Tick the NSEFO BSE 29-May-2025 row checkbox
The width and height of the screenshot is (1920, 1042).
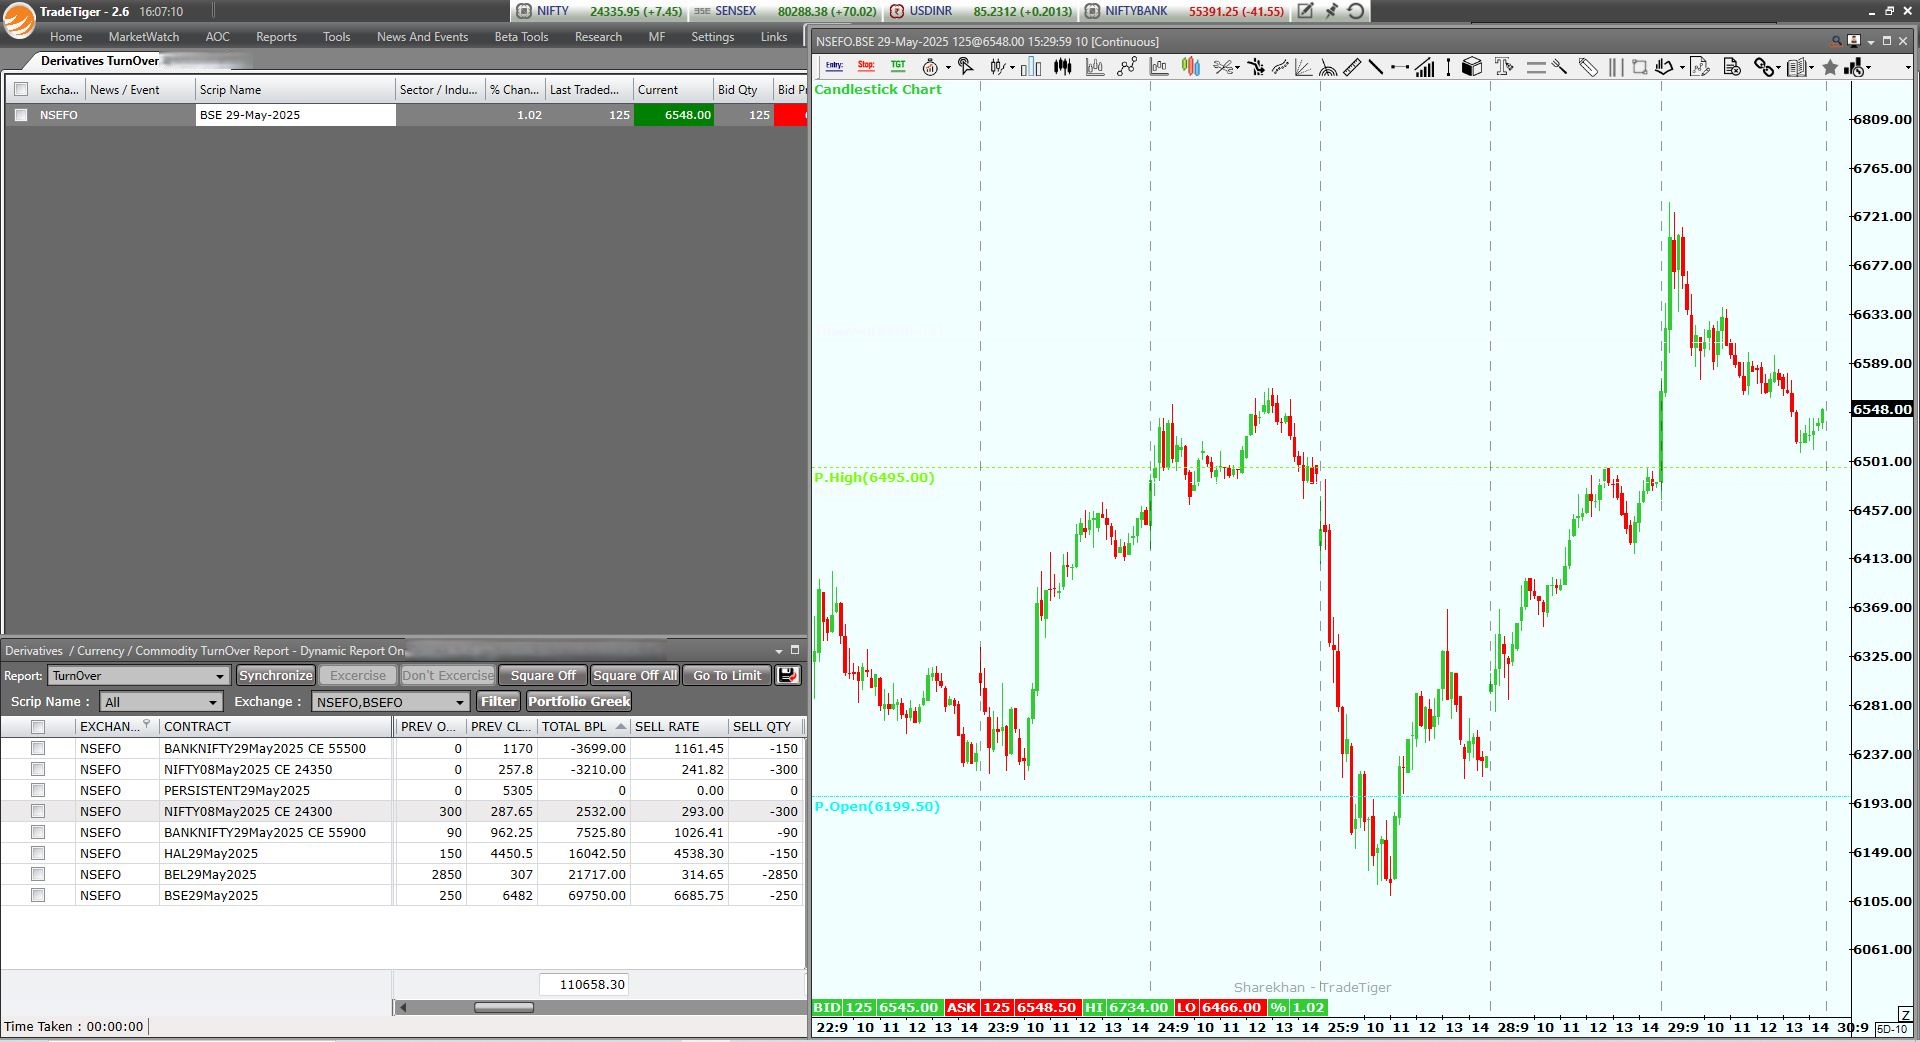(x=21, y=115)
